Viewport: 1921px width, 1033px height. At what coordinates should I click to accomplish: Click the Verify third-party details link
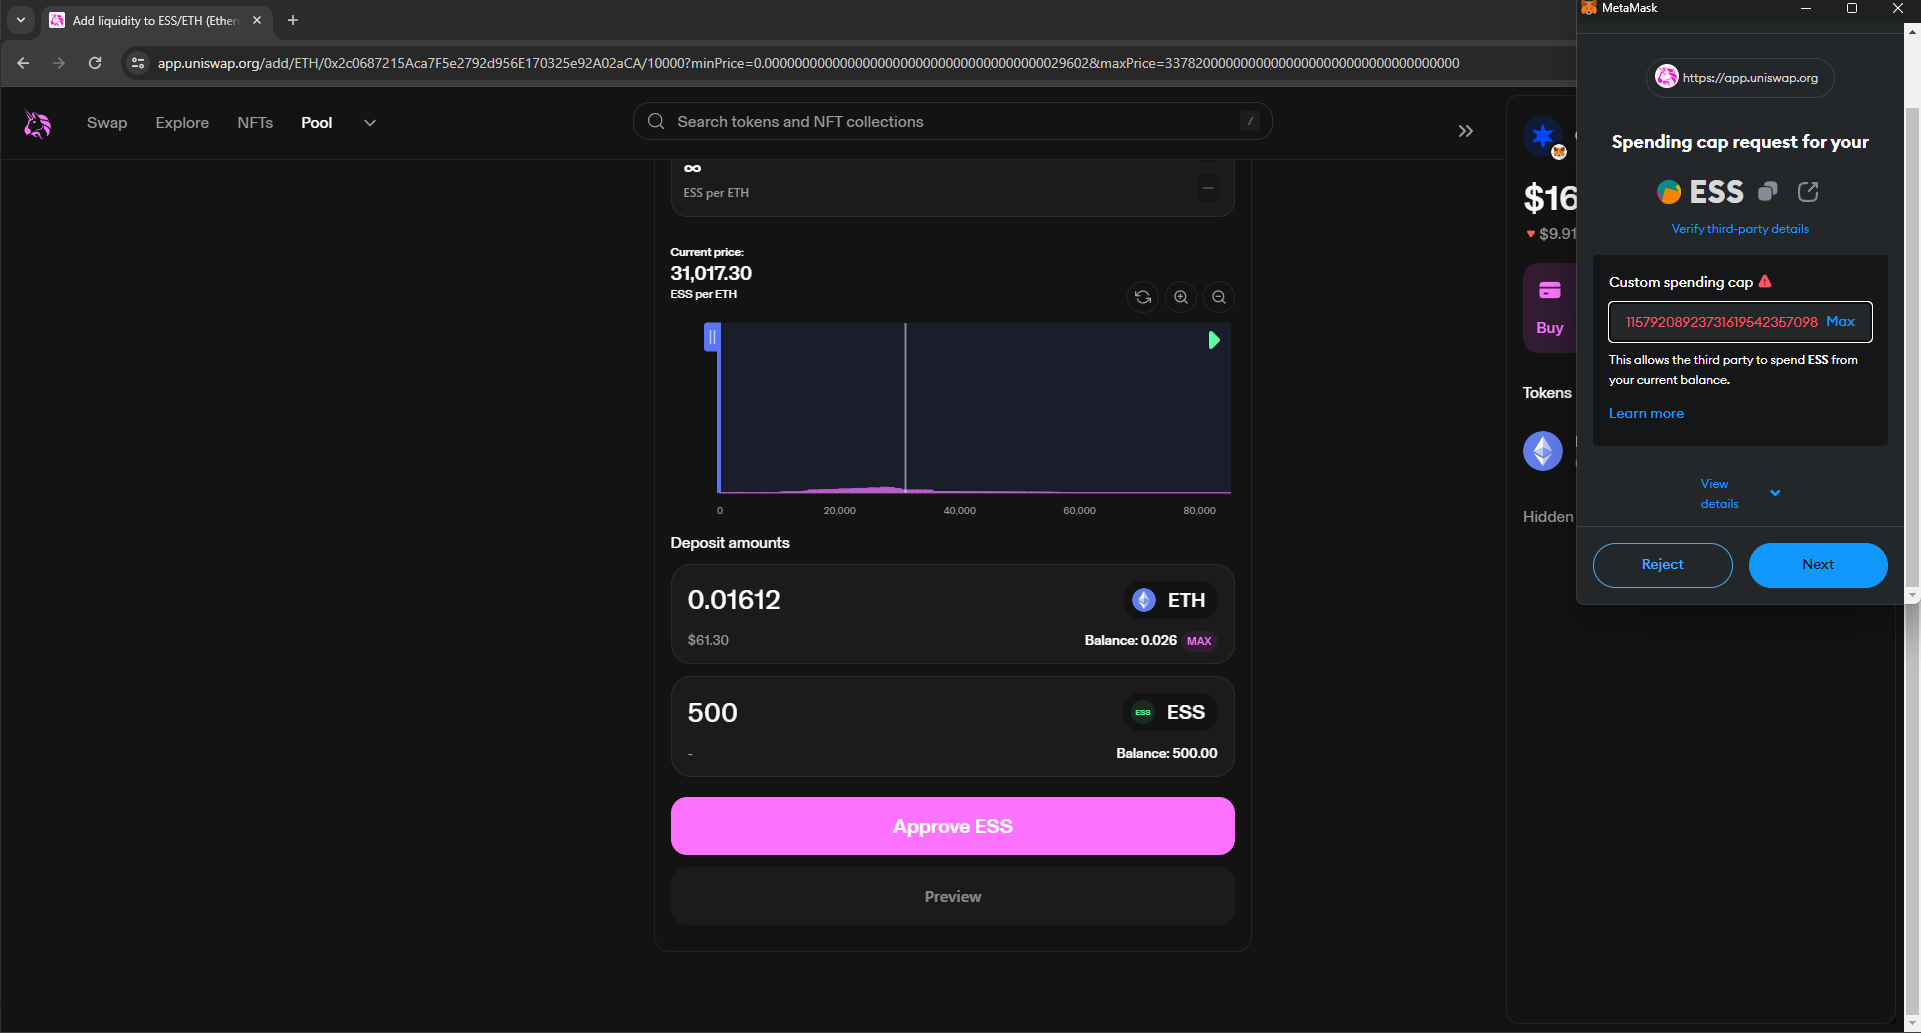click(1740, 229)
